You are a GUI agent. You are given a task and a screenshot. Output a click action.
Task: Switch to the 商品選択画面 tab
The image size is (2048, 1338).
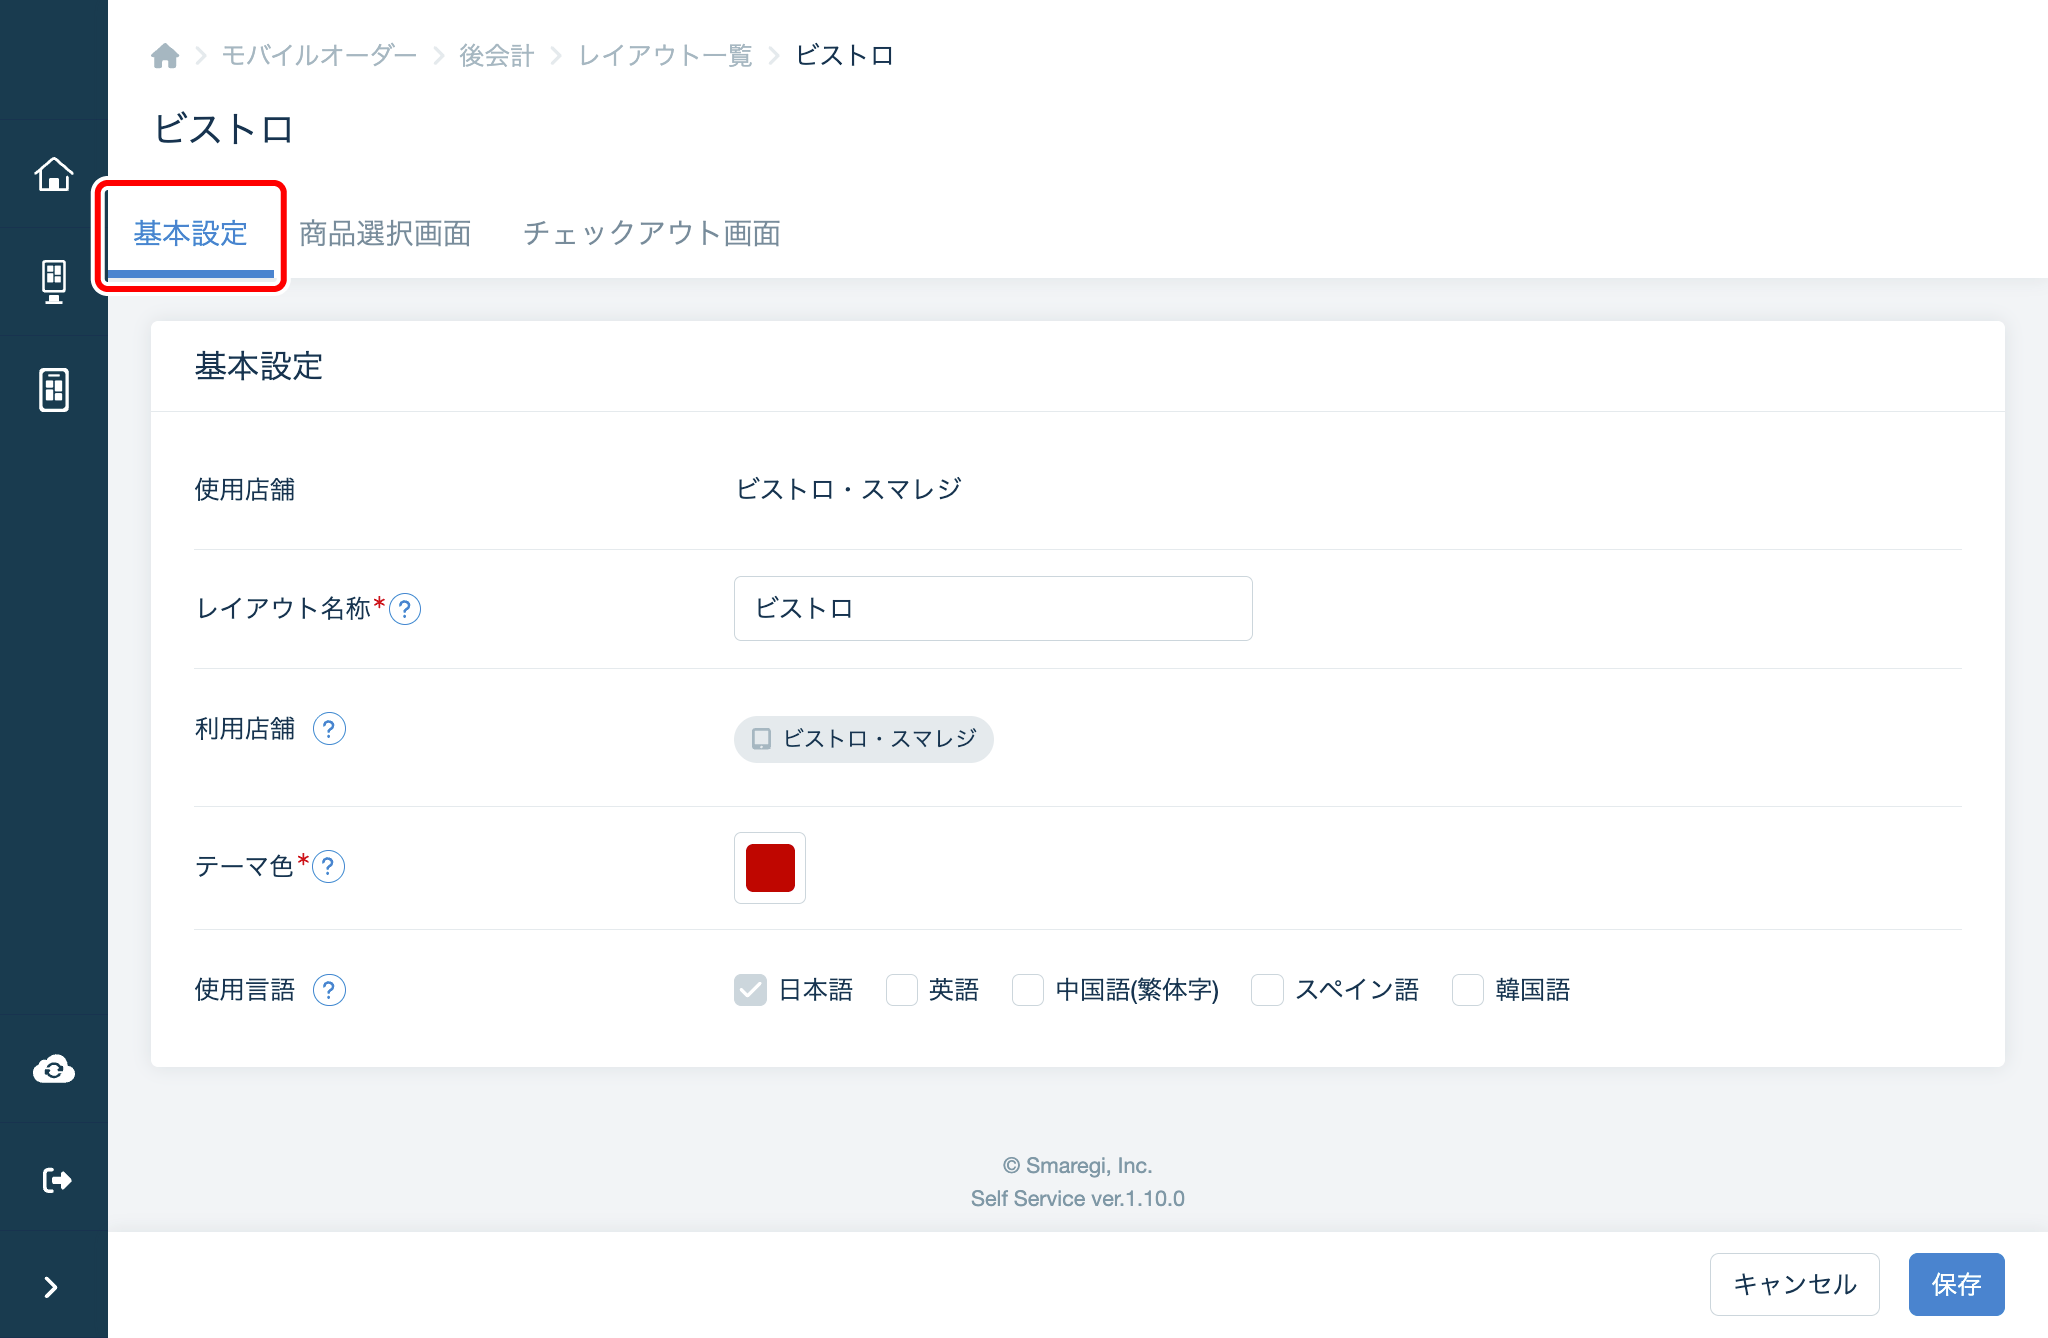coord(386,234)
